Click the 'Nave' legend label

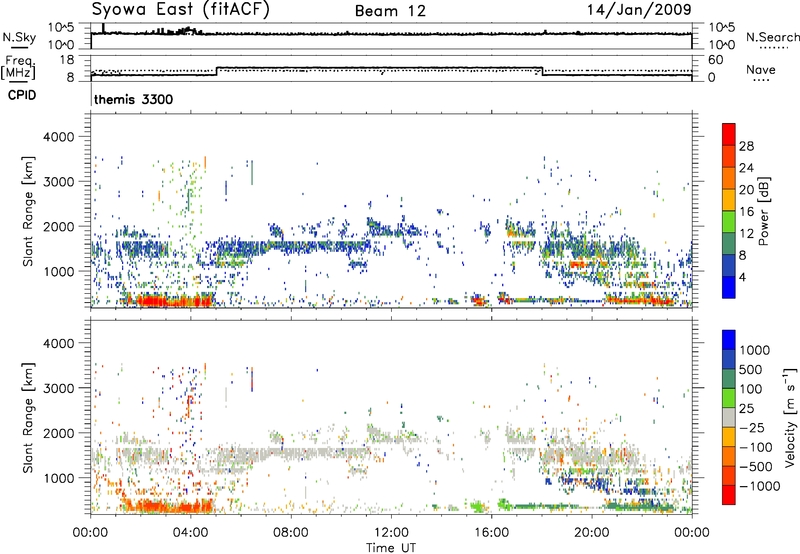click(x=761, y=69)
